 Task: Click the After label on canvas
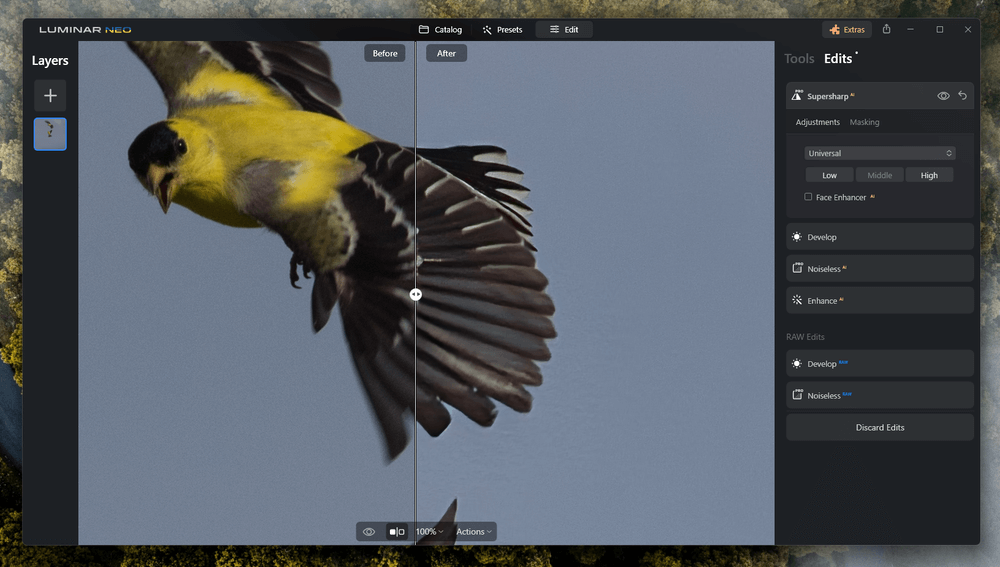446,54
